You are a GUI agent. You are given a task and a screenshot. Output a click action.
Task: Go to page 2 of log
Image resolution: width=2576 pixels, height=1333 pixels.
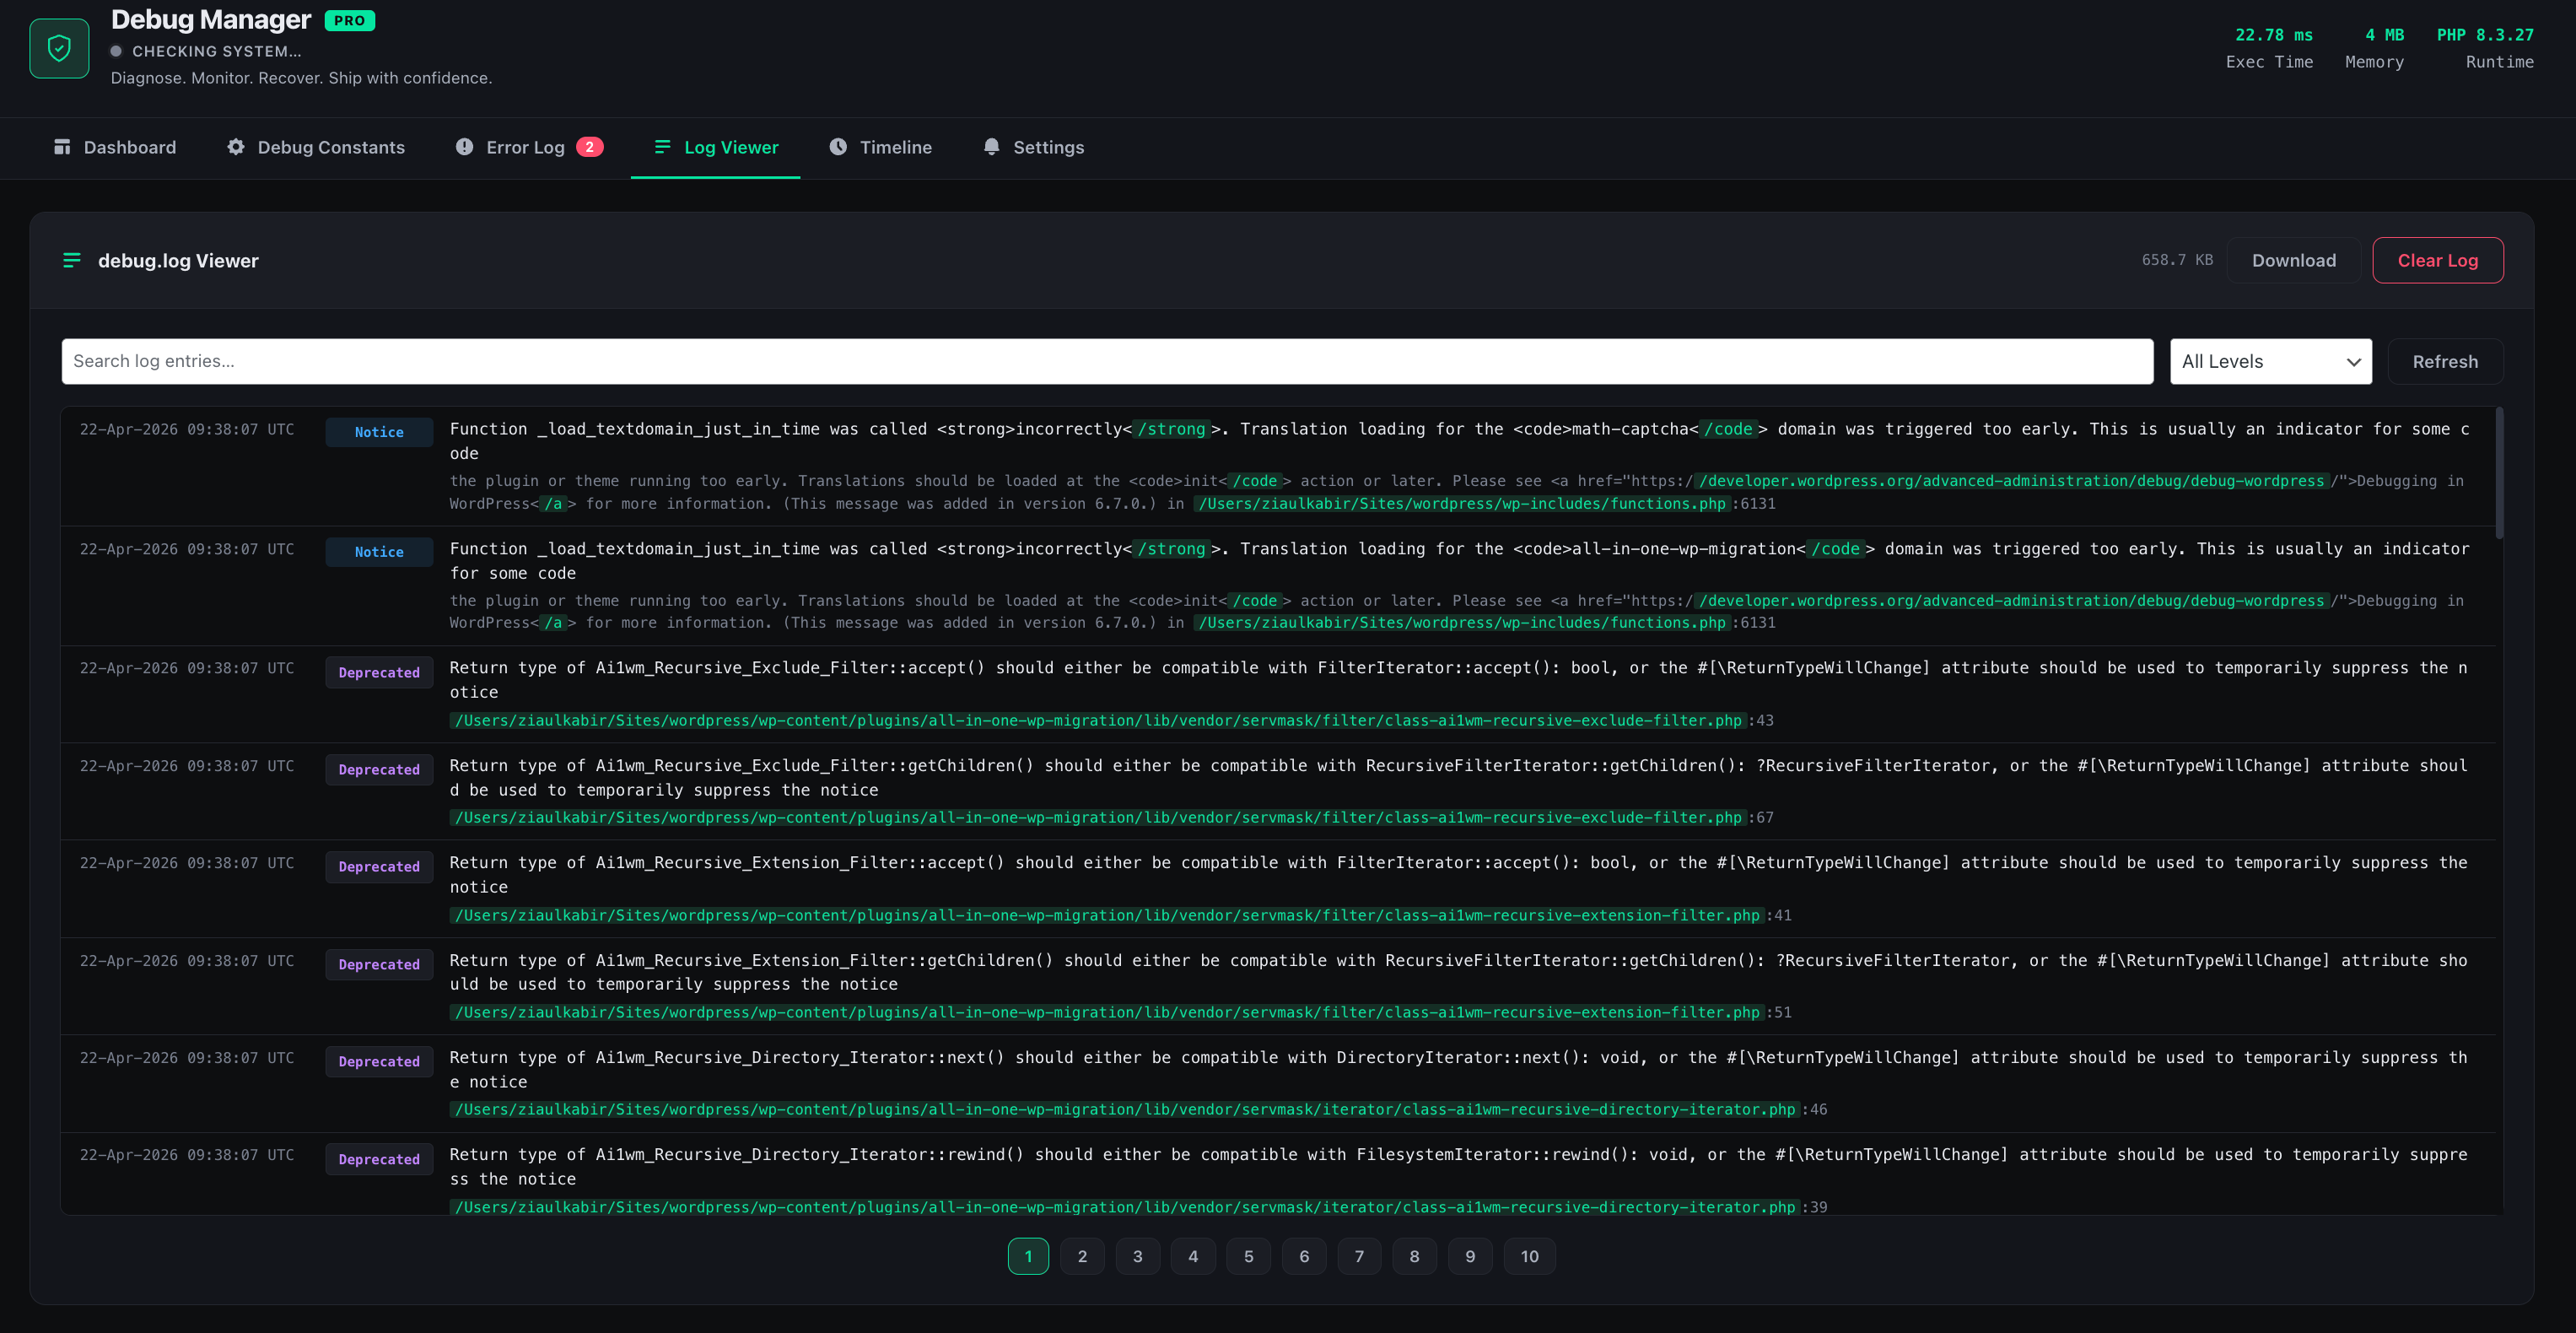point(1082,1256)
